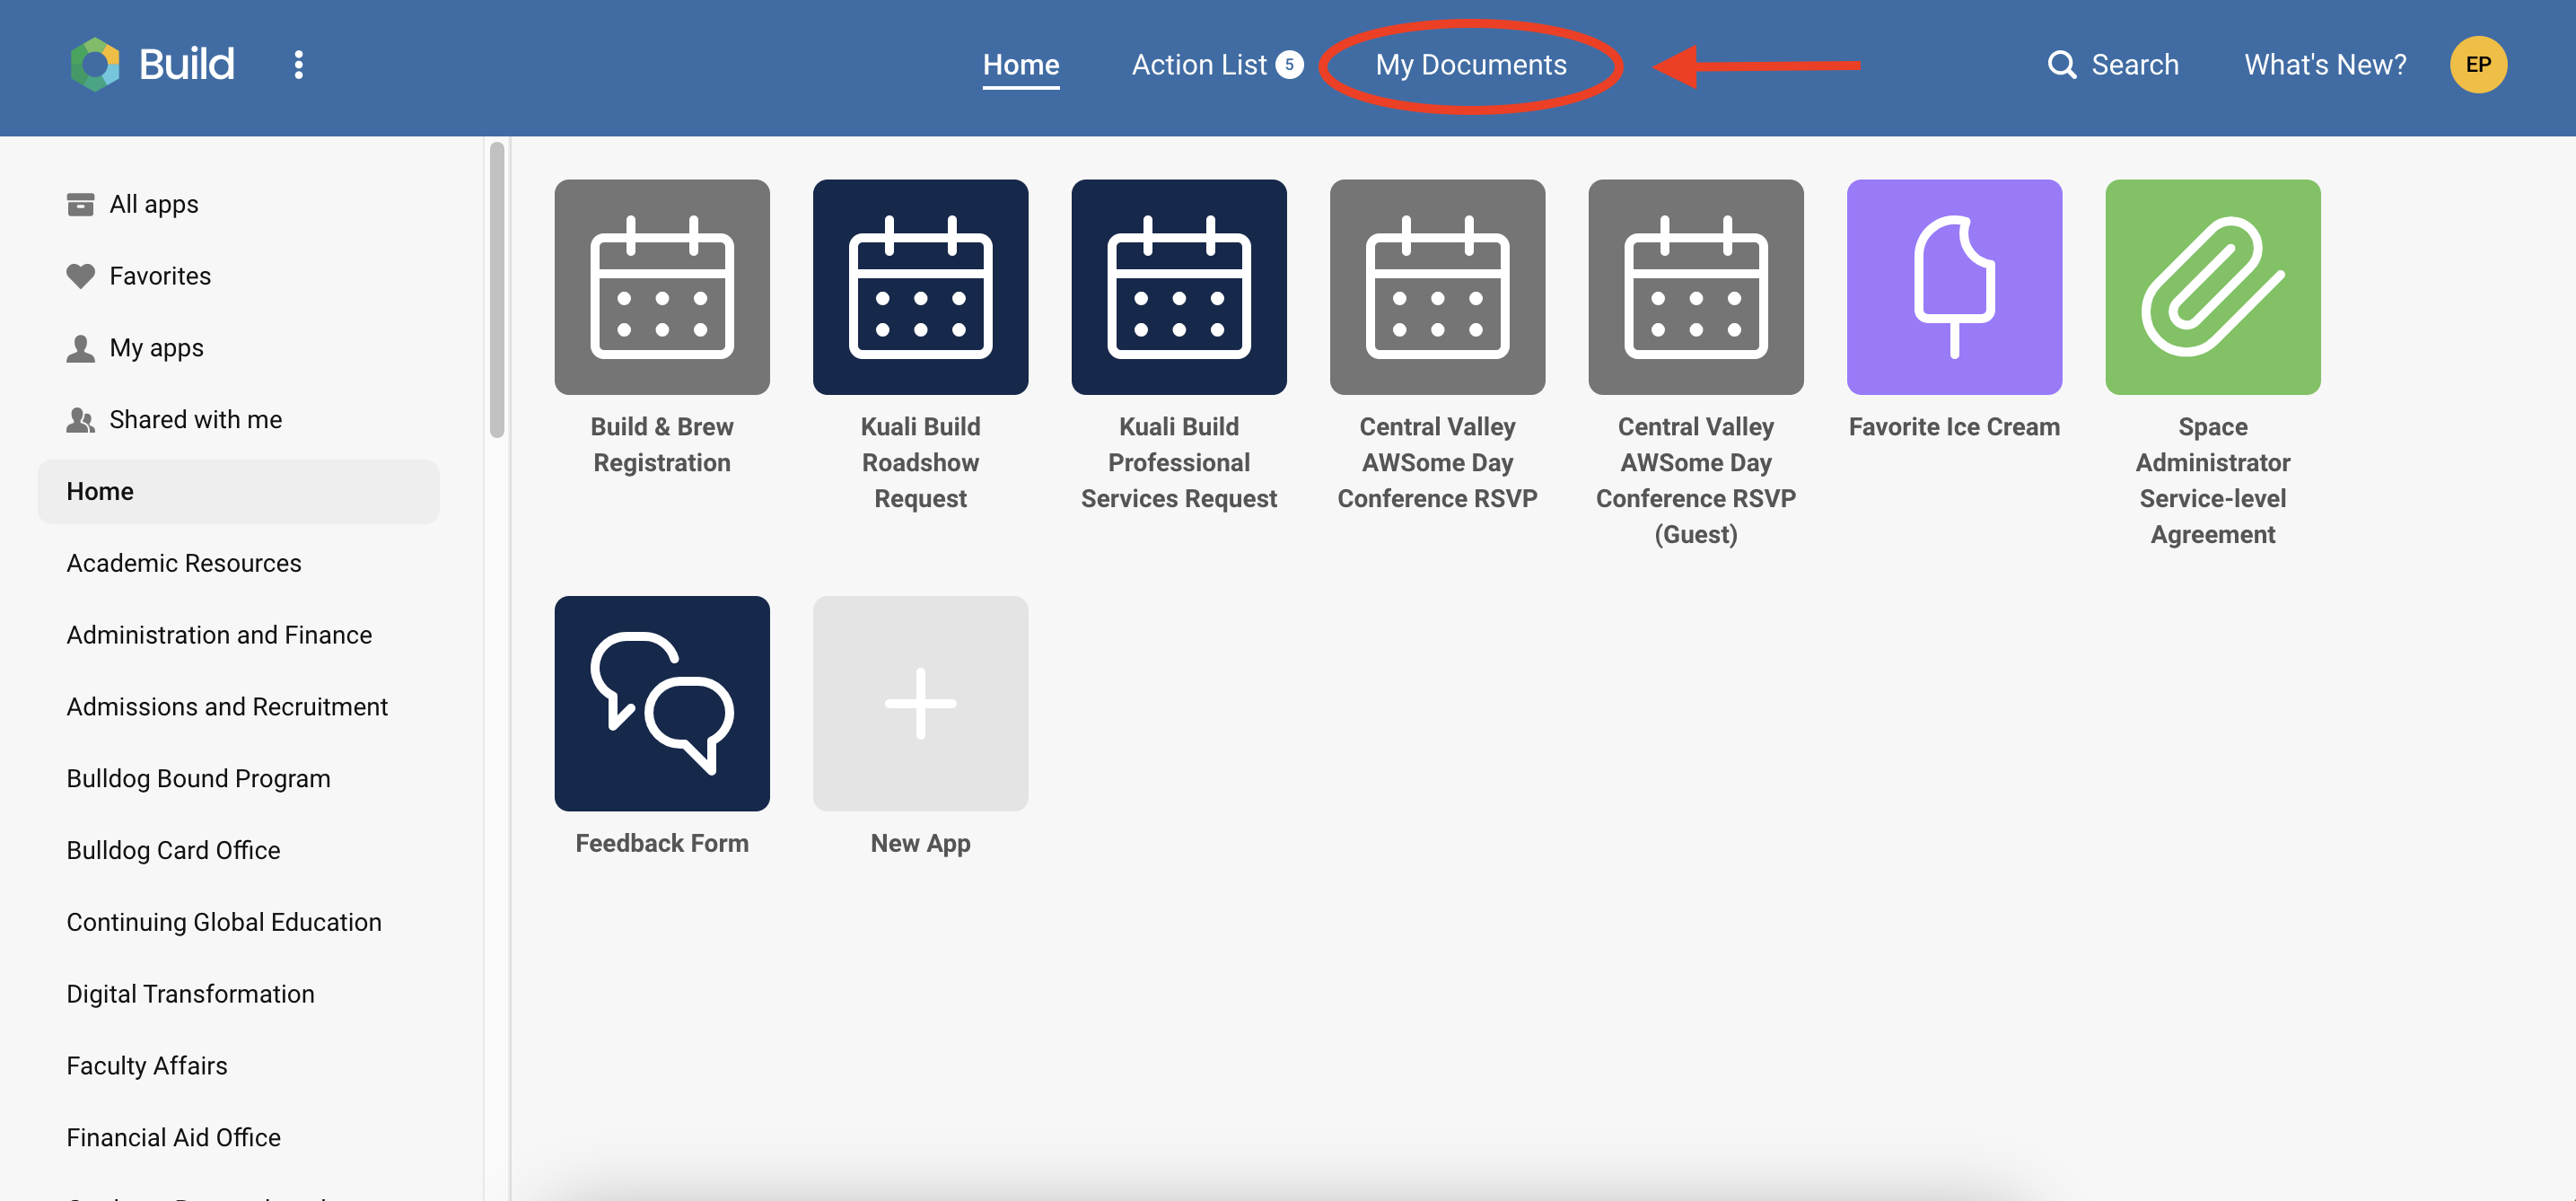This screenshot has width=2576, height=1201.
Task: Open the Feedback Form chat icon
Action: [662, 703]
